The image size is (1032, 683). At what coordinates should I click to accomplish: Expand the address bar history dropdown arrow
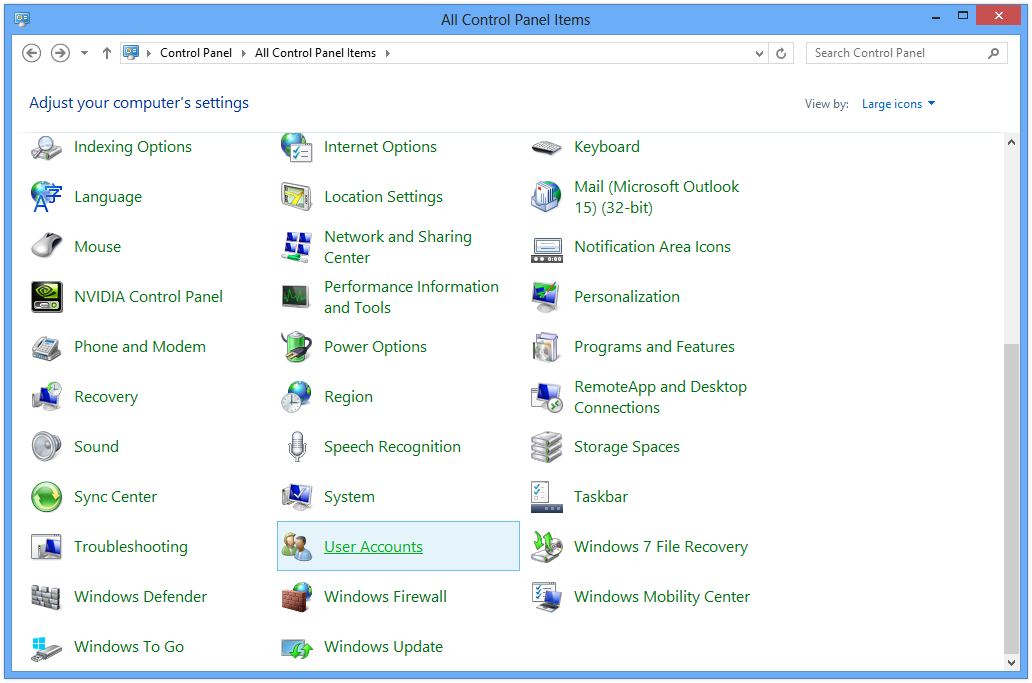coord(761,53)
